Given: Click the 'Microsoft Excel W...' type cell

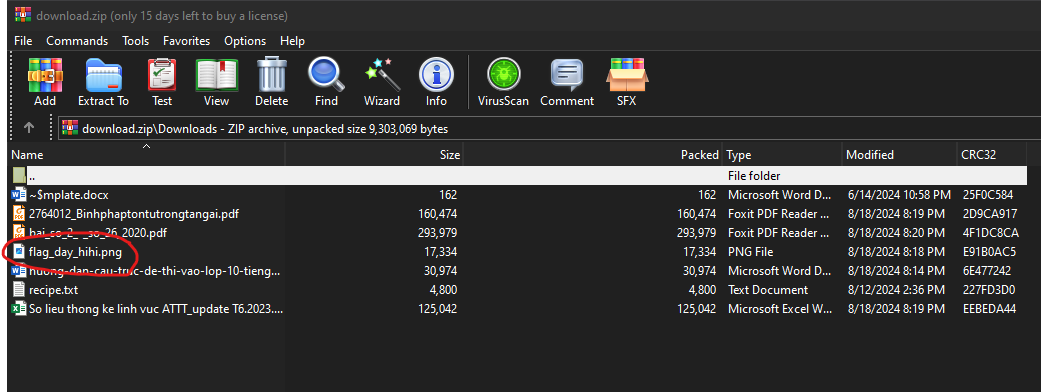Looking at the screenshot, I should [779, 309].
